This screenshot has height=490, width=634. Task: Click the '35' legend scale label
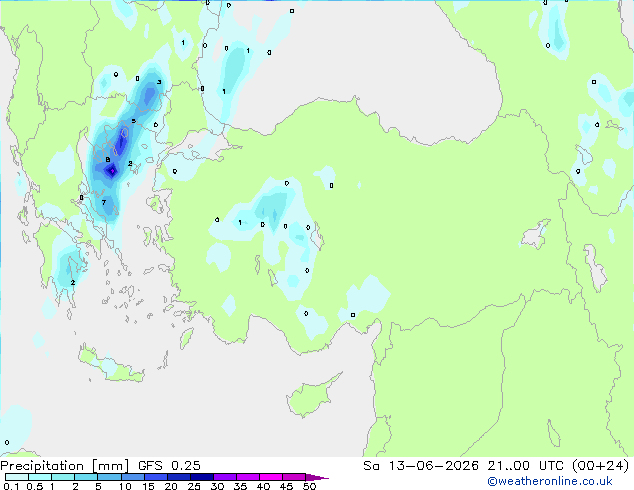pos(240,486)
